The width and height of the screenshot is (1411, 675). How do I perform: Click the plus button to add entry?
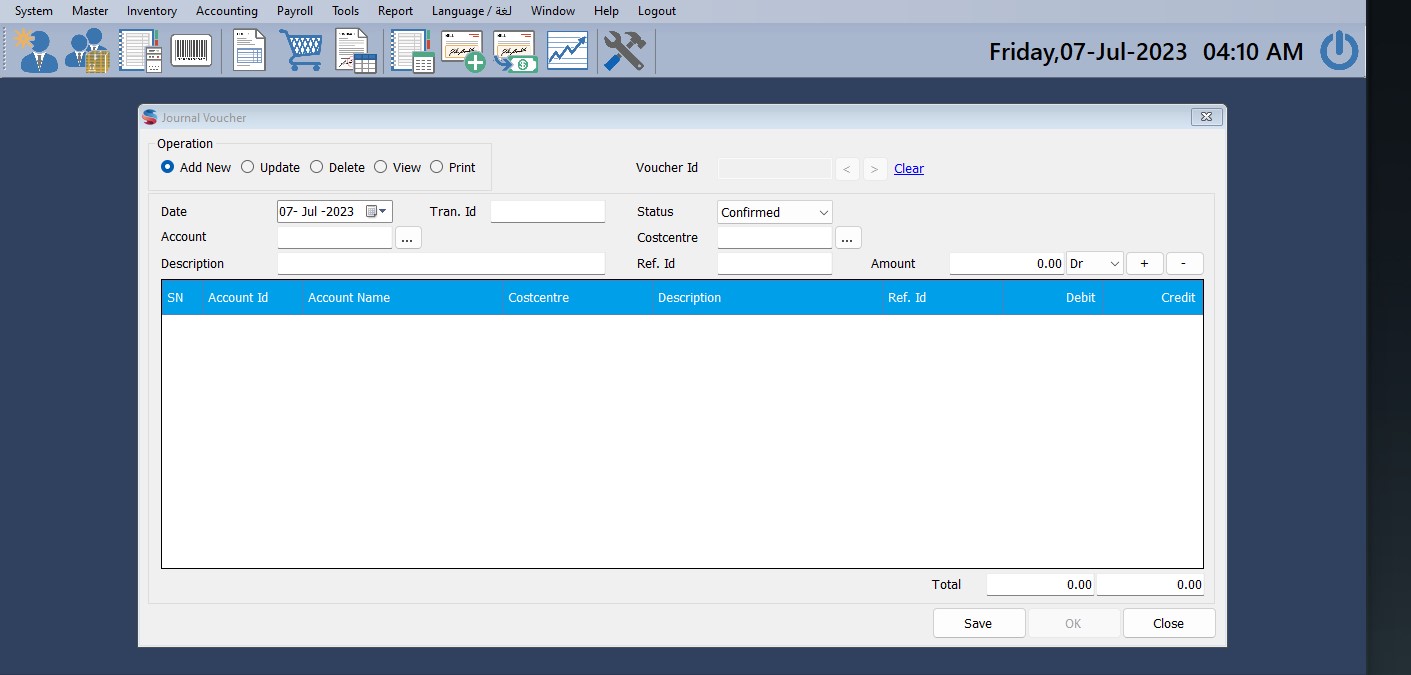click(1145, 263)
